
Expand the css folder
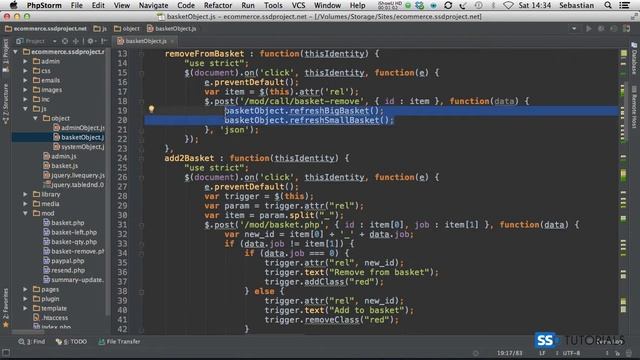click(25, 71)
